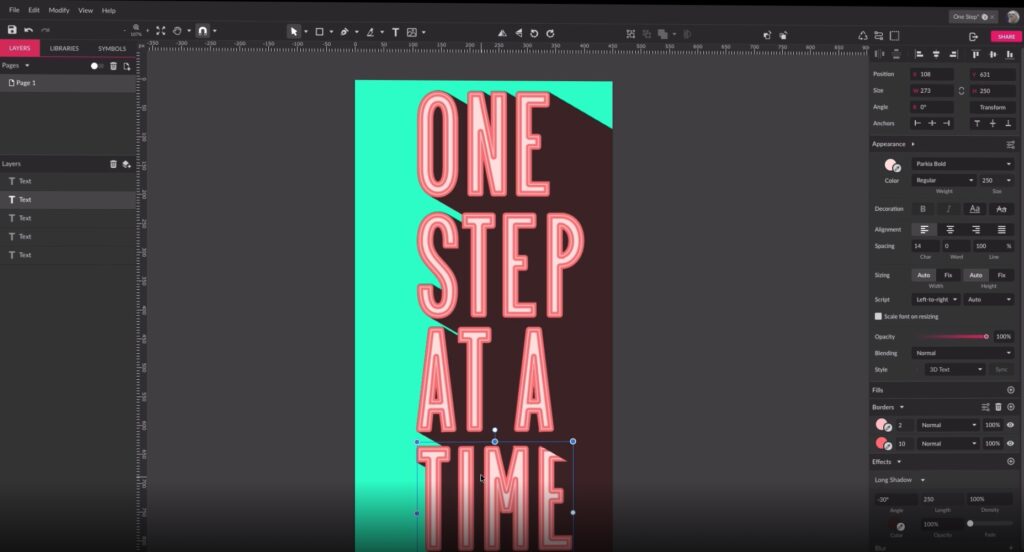The width and height of the screenshot is (1024, 552).
Task: Click the Fit to screen zoom icon
Action: tap(161, 31)
